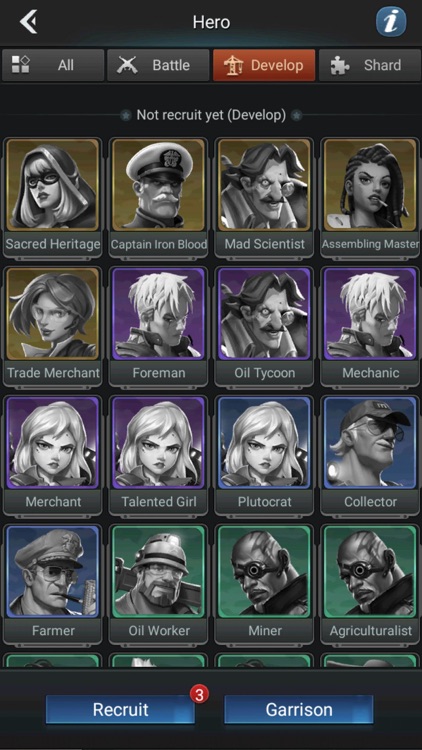Screen dimensions: 422x750
Task: Select the Oil Tycoon thumbnail
Action: pyautogui.click(x=264, y=313)
